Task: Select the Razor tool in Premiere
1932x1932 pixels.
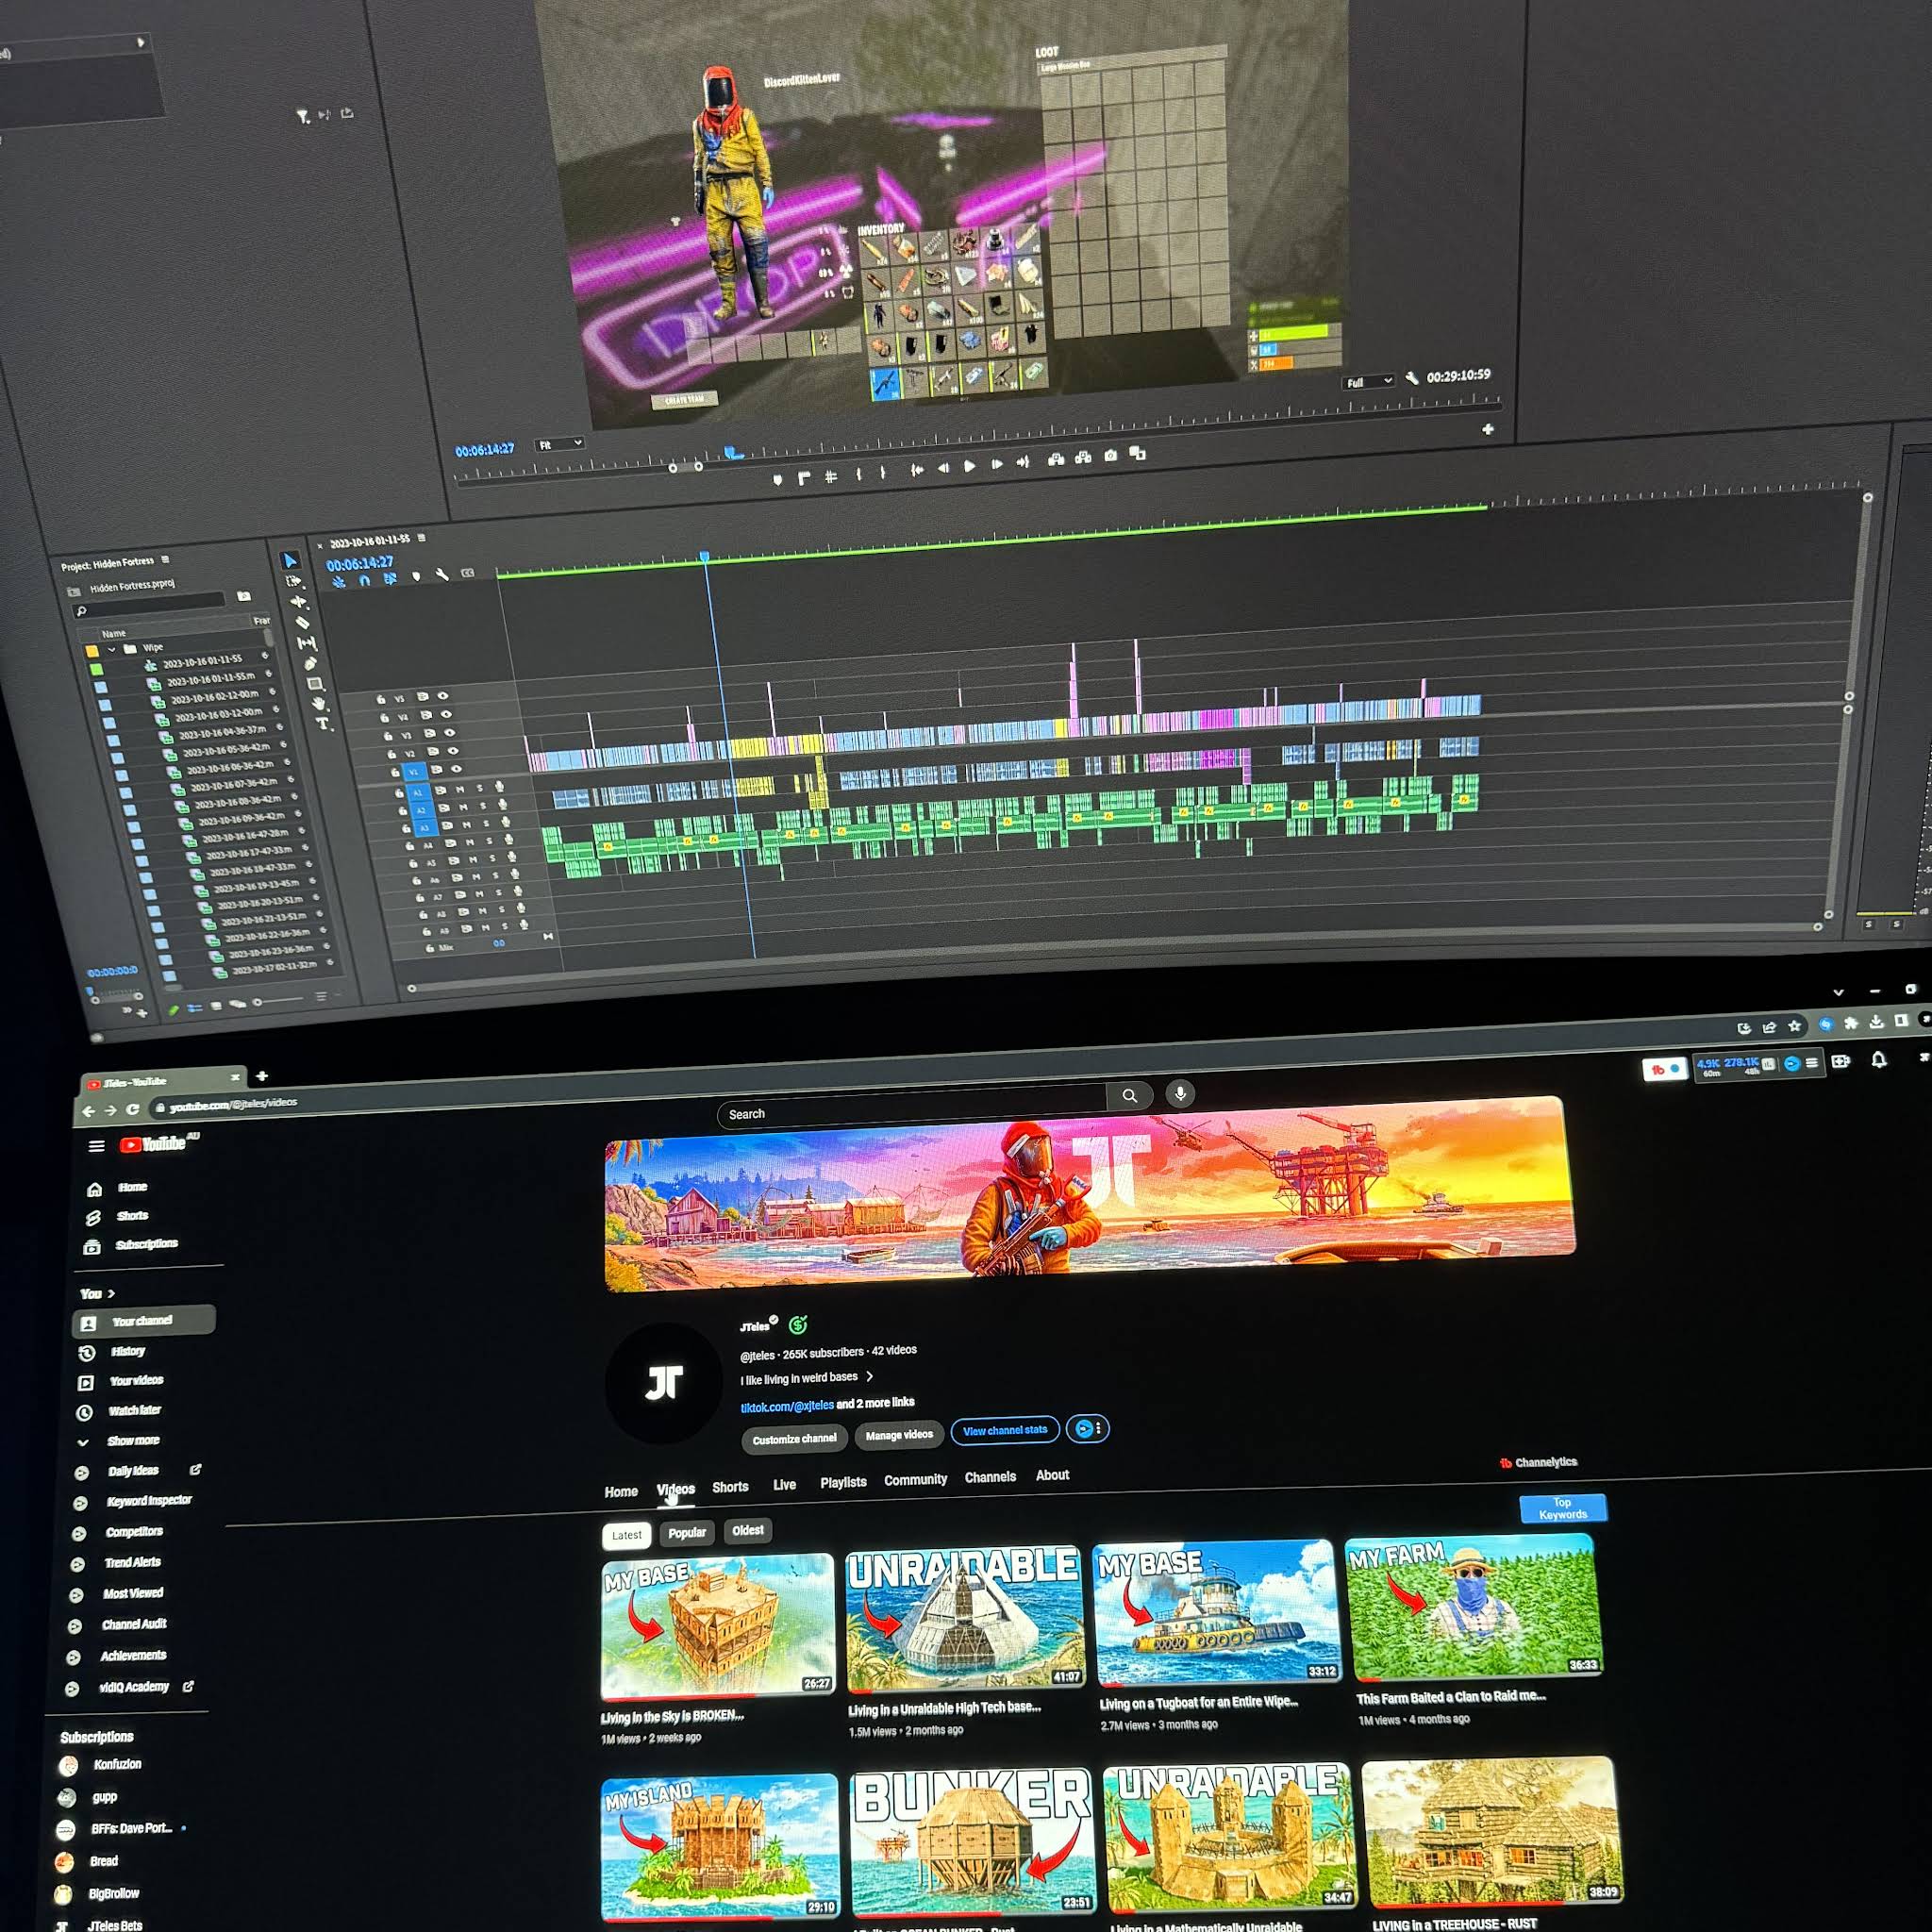Action: click(303, 622)
